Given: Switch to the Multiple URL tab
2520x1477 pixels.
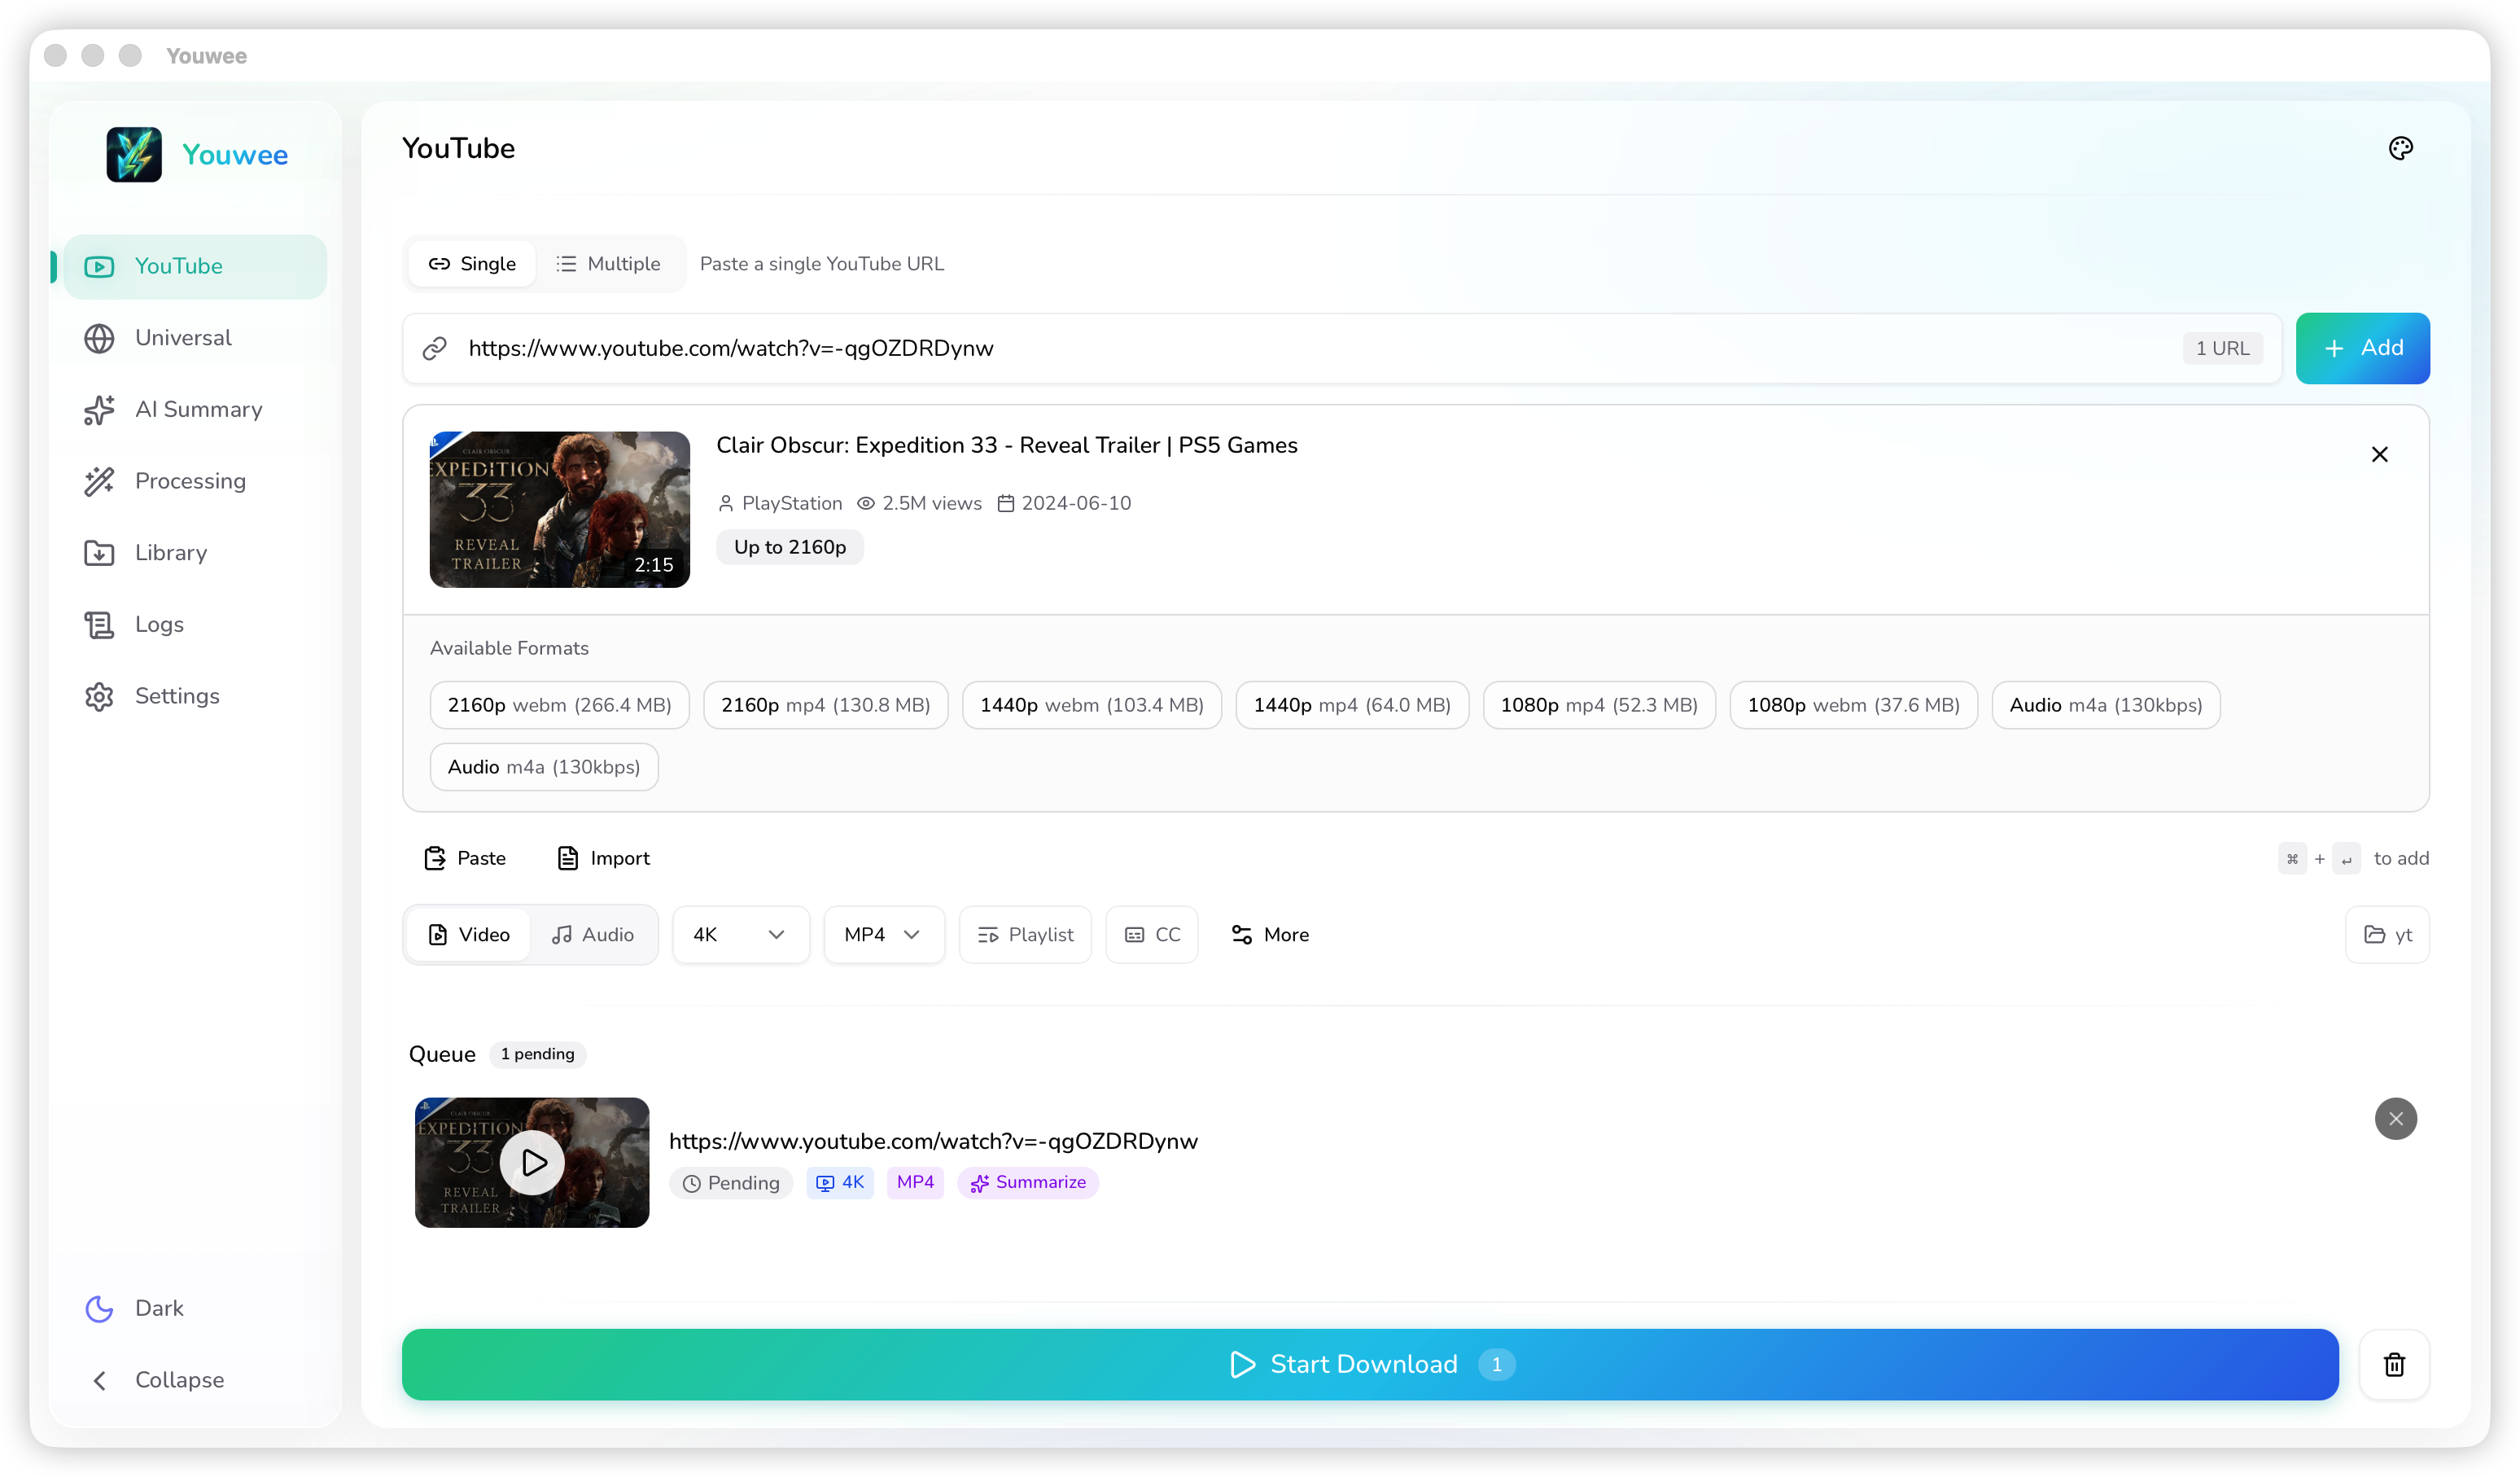Looking at the screenshot, I should (x=608, y=263).
